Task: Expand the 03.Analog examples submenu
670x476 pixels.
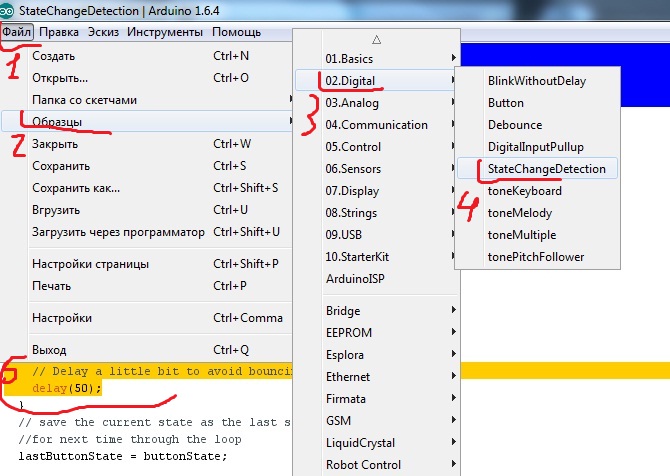Action: 351,103
